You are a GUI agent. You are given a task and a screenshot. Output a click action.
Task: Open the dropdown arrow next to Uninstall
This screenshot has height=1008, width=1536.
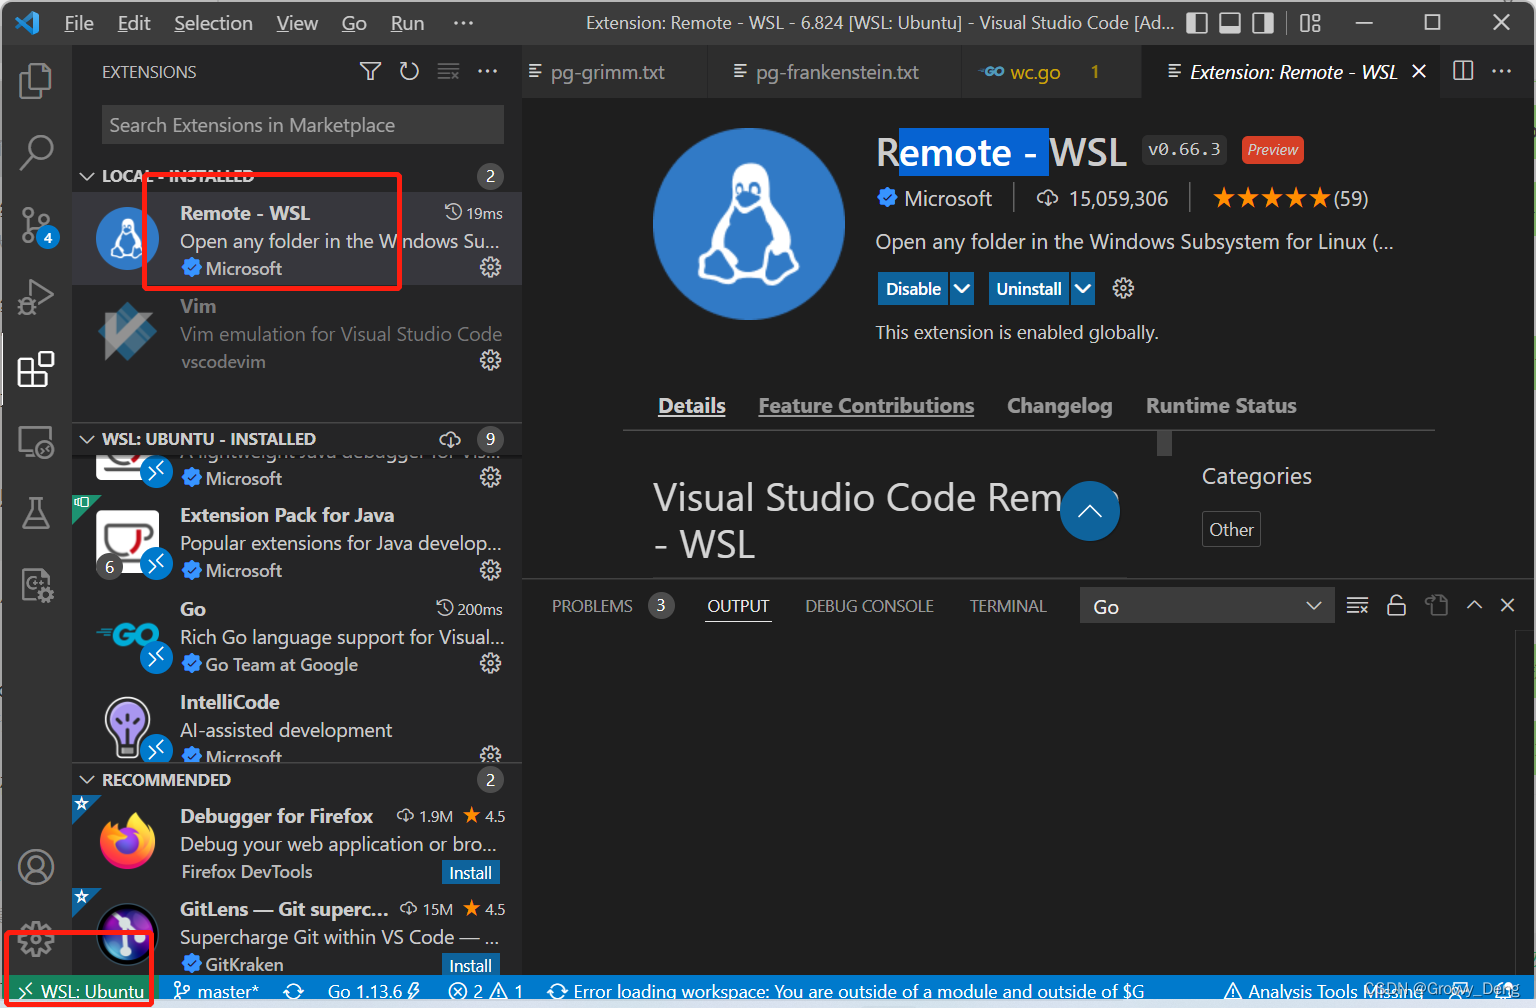pos(1081,288)
